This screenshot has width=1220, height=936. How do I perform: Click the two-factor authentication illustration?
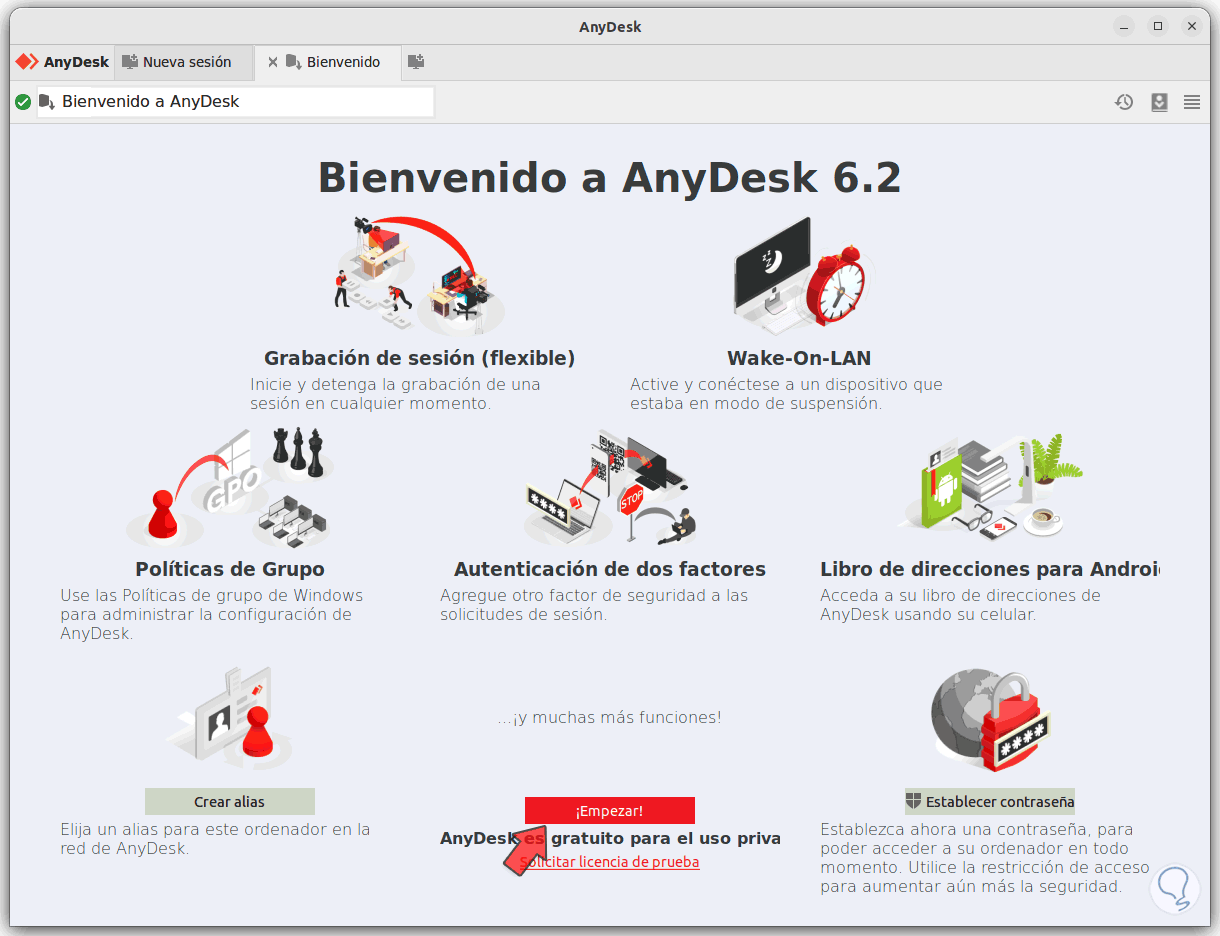pyautogui.click(x=611, y=489)
